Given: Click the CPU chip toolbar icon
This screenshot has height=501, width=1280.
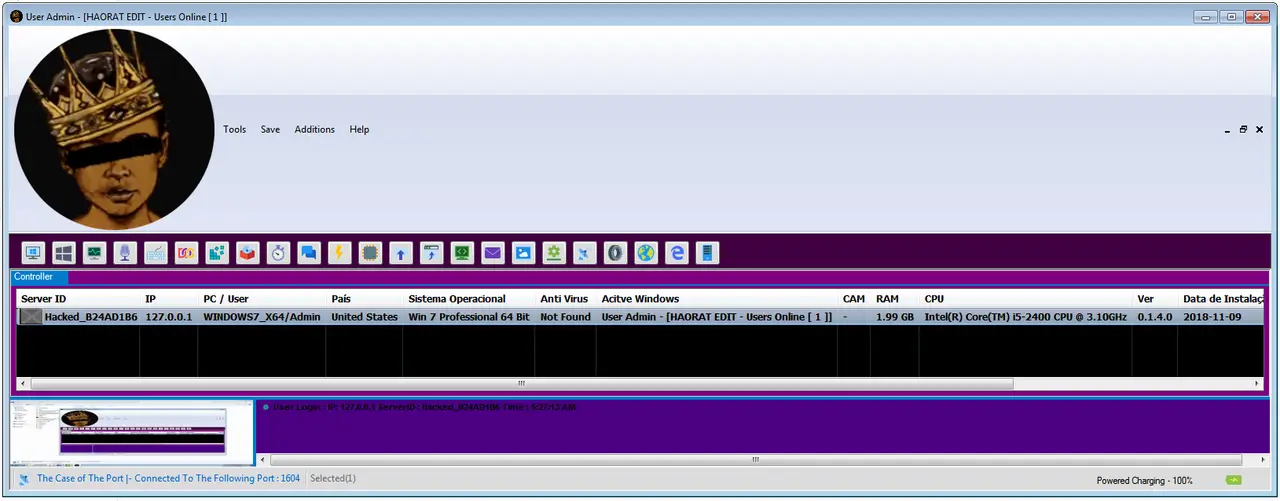Looking at the screenshot, I should coord(370,253).
